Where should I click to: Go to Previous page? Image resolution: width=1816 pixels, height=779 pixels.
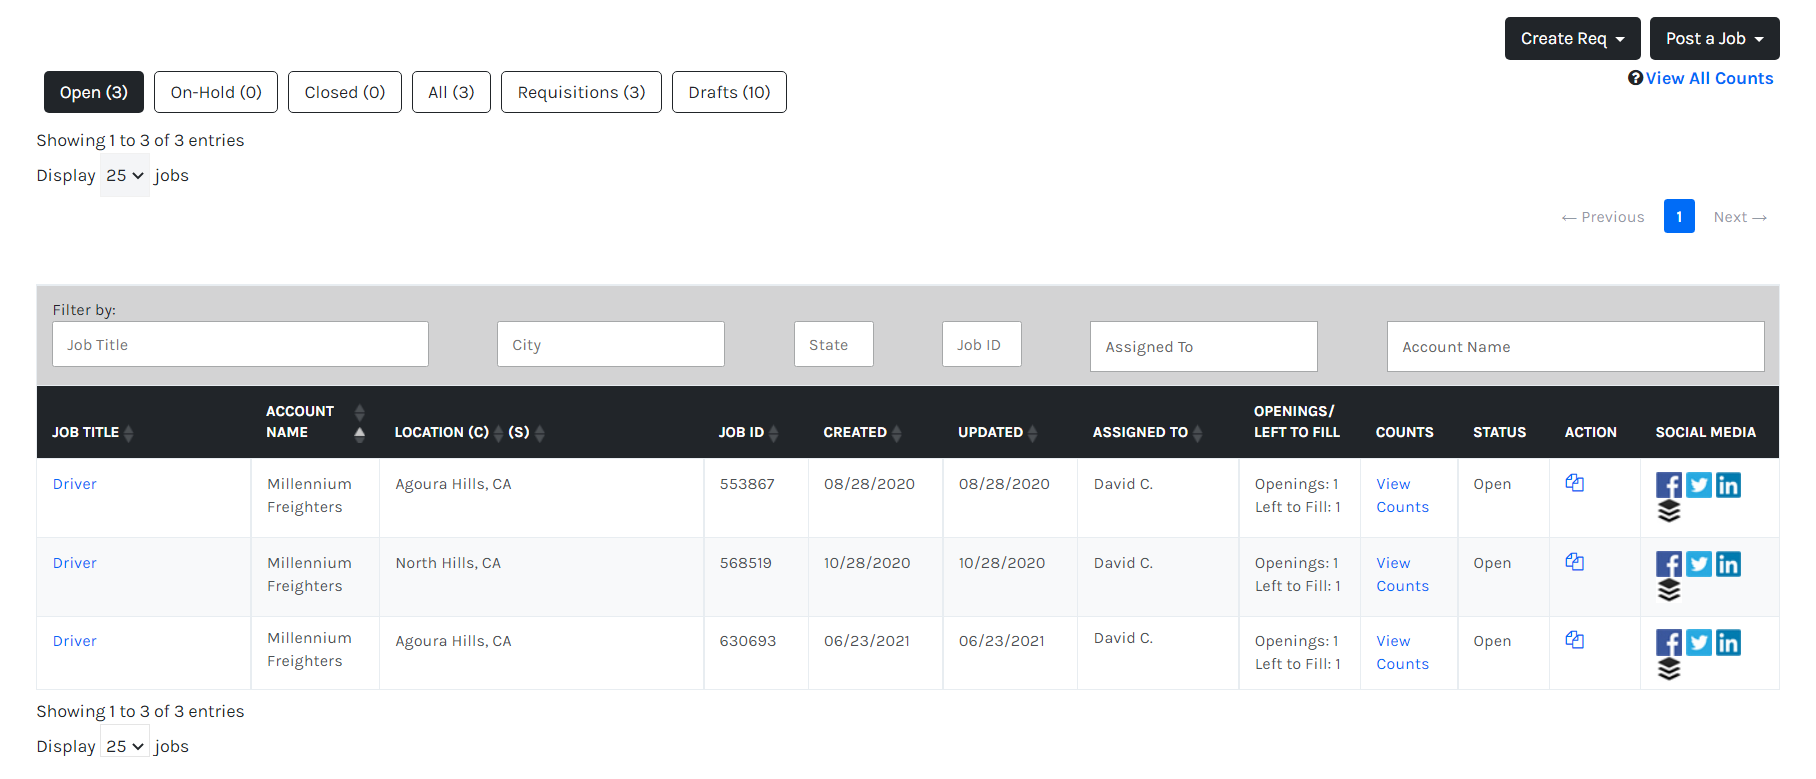(x=1603, y=217)
